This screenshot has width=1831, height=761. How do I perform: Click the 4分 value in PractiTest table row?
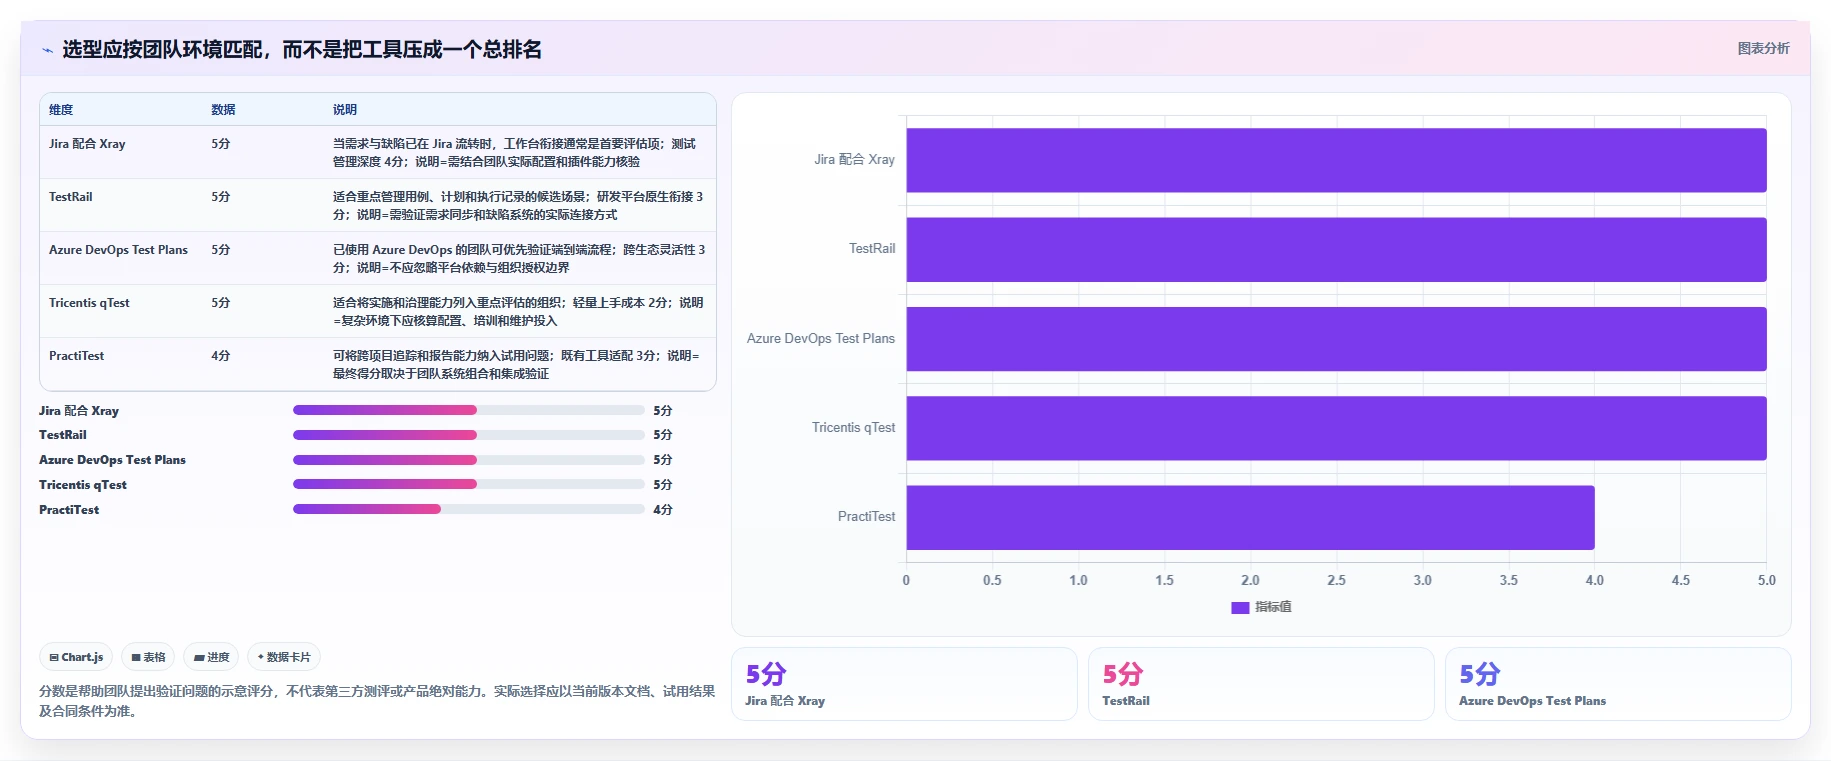coord(220,356)
